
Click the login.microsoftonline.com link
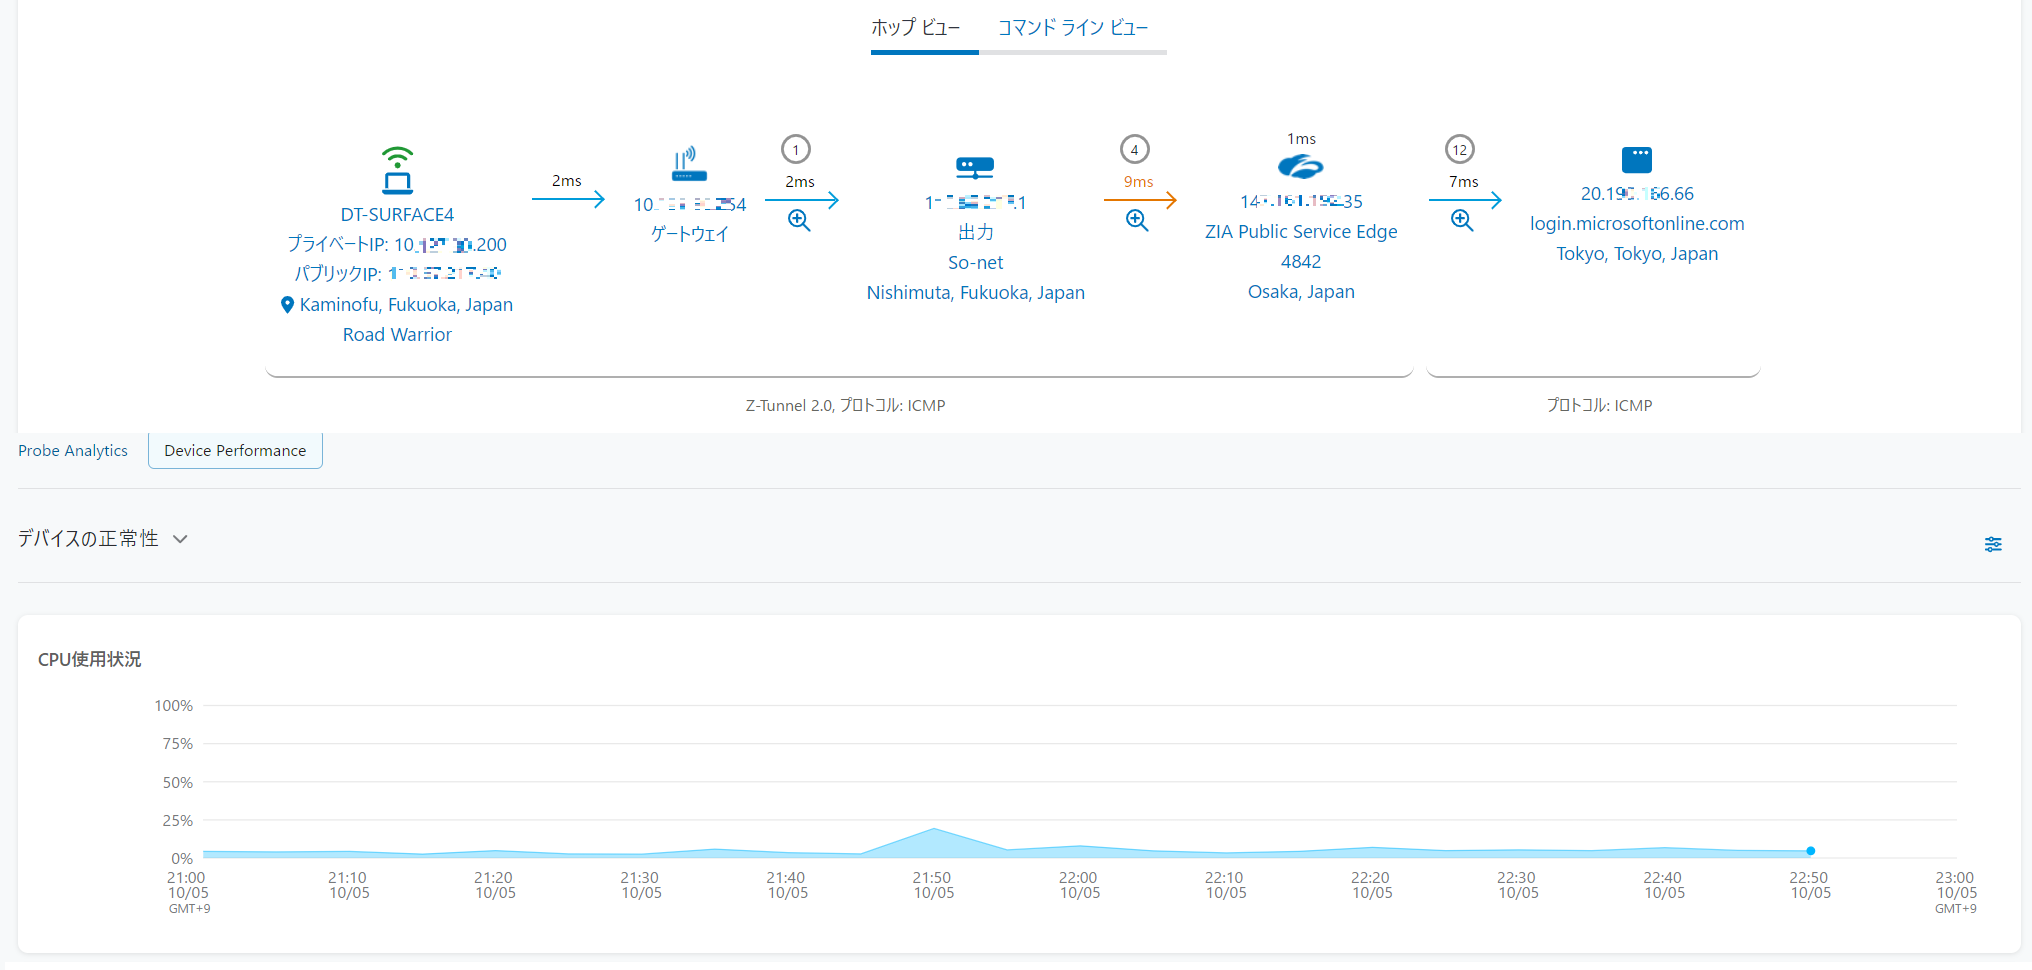1637,224
